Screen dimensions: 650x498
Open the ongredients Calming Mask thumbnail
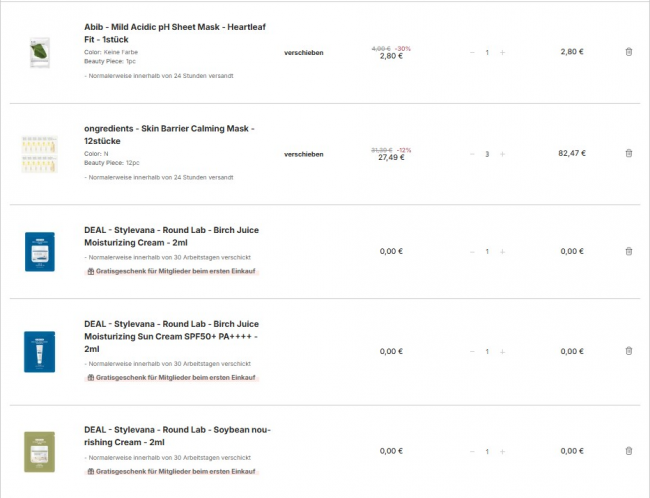[x=39, y=153]
